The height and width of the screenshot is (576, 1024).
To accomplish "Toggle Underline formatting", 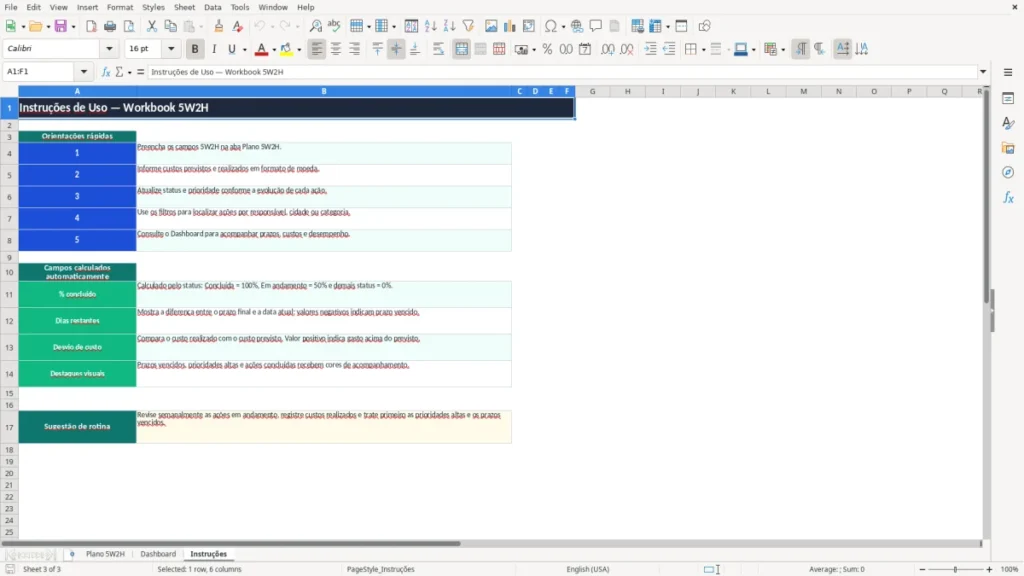I will pos(231,49).
